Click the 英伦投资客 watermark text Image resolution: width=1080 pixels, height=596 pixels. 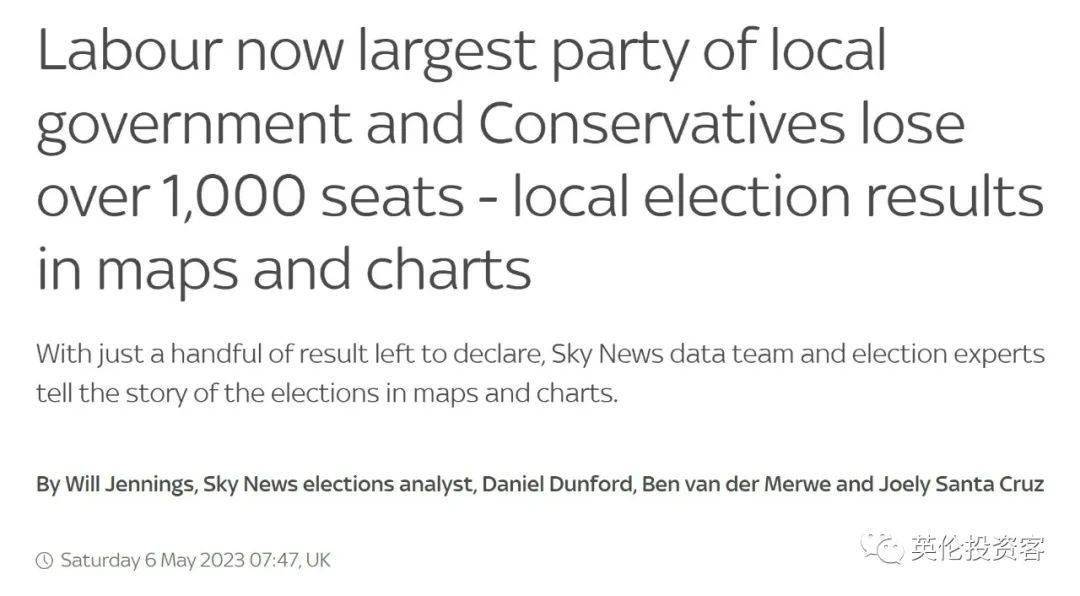click(x=978, y=549)
